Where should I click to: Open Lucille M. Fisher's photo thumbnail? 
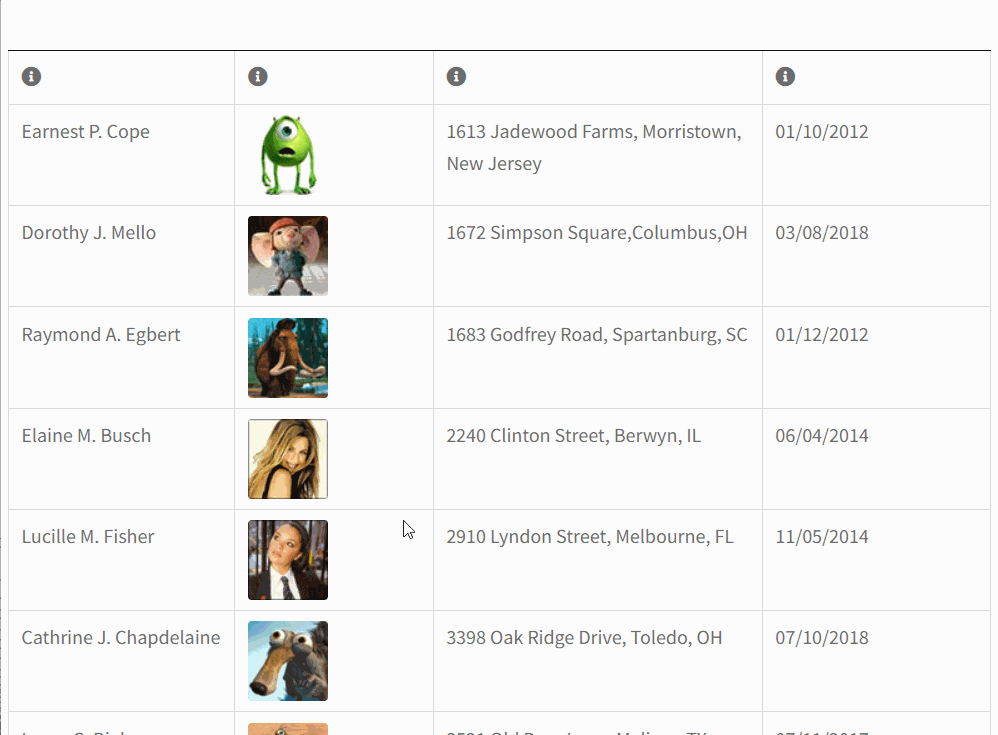288,560
